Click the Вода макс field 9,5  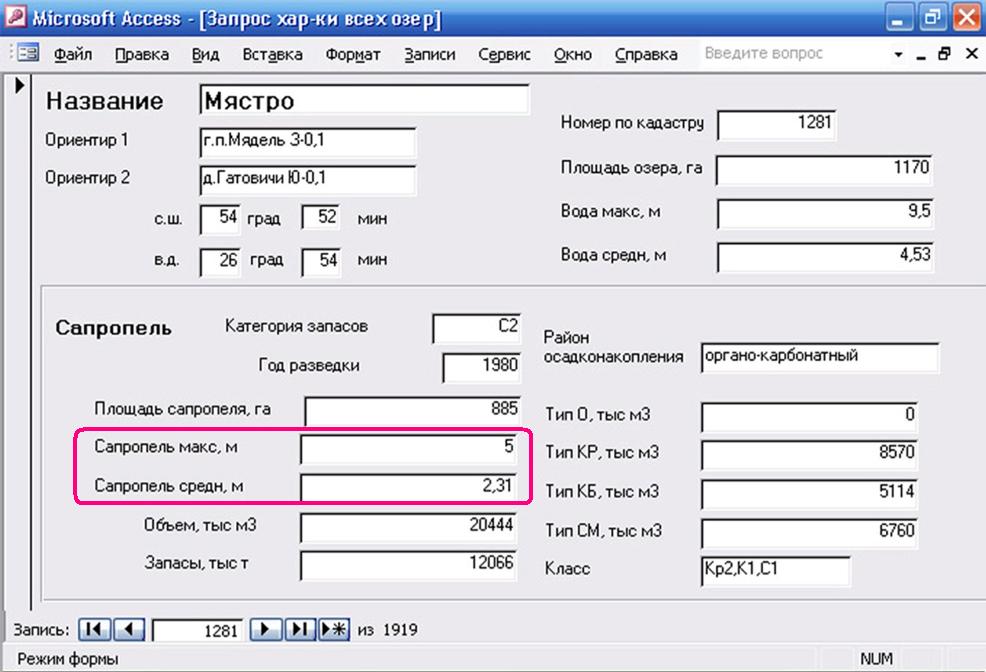coord(824,214)
